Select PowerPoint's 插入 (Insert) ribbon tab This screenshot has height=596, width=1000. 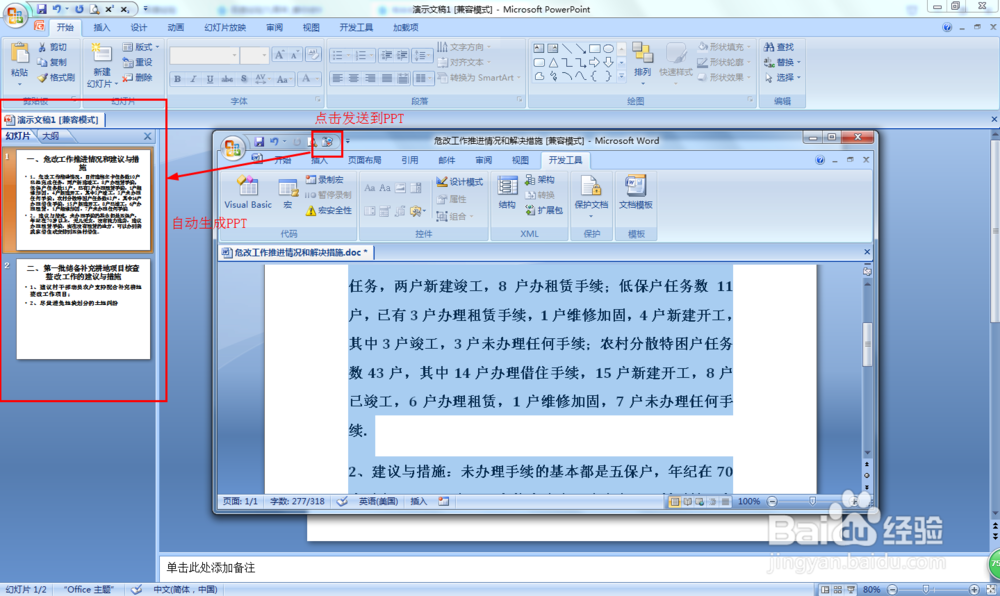point(100,28)
